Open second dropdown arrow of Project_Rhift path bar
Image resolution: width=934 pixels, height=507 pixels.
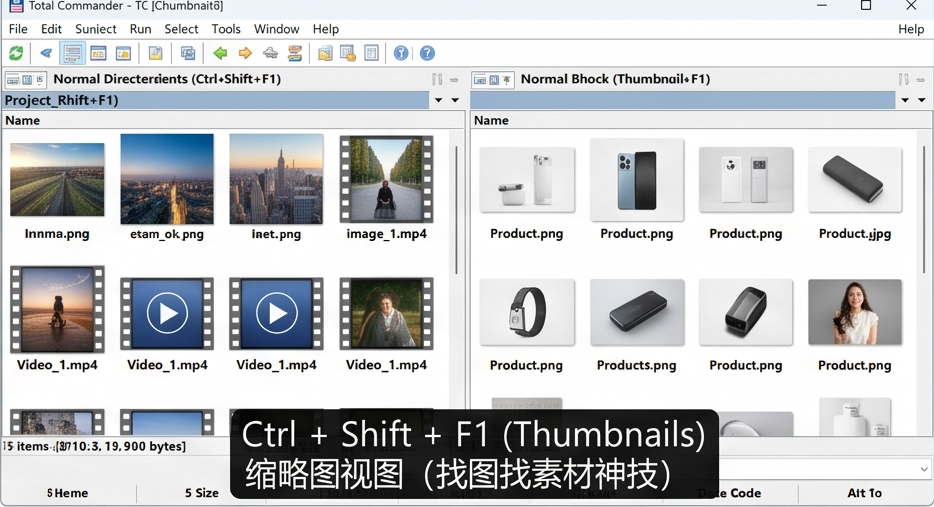pyautogui.click(x=455, y=100)
